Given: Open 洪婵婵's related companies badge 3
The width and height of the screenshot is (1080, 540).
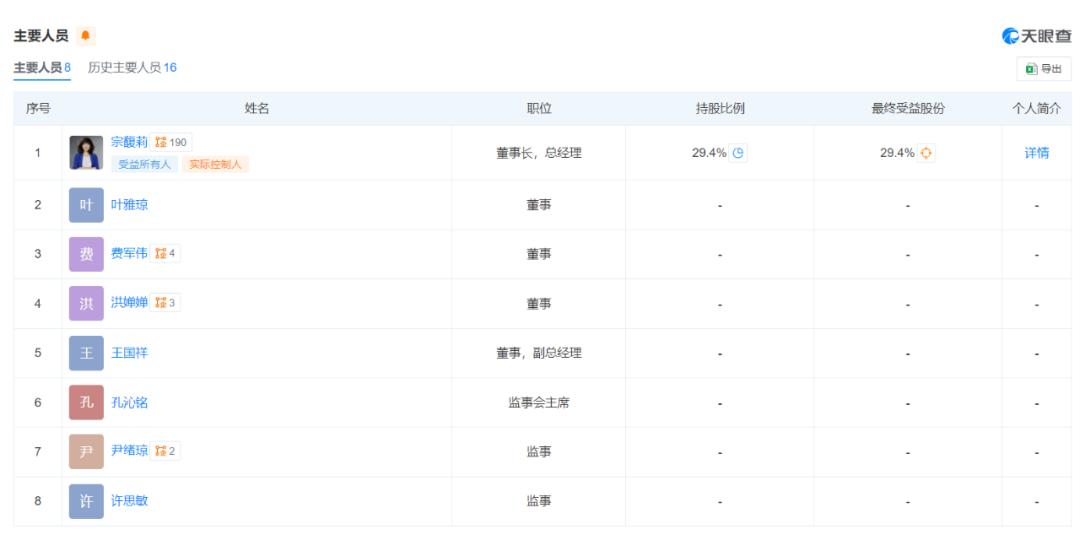Looking at the screenshot, I should tap(166, 302).
